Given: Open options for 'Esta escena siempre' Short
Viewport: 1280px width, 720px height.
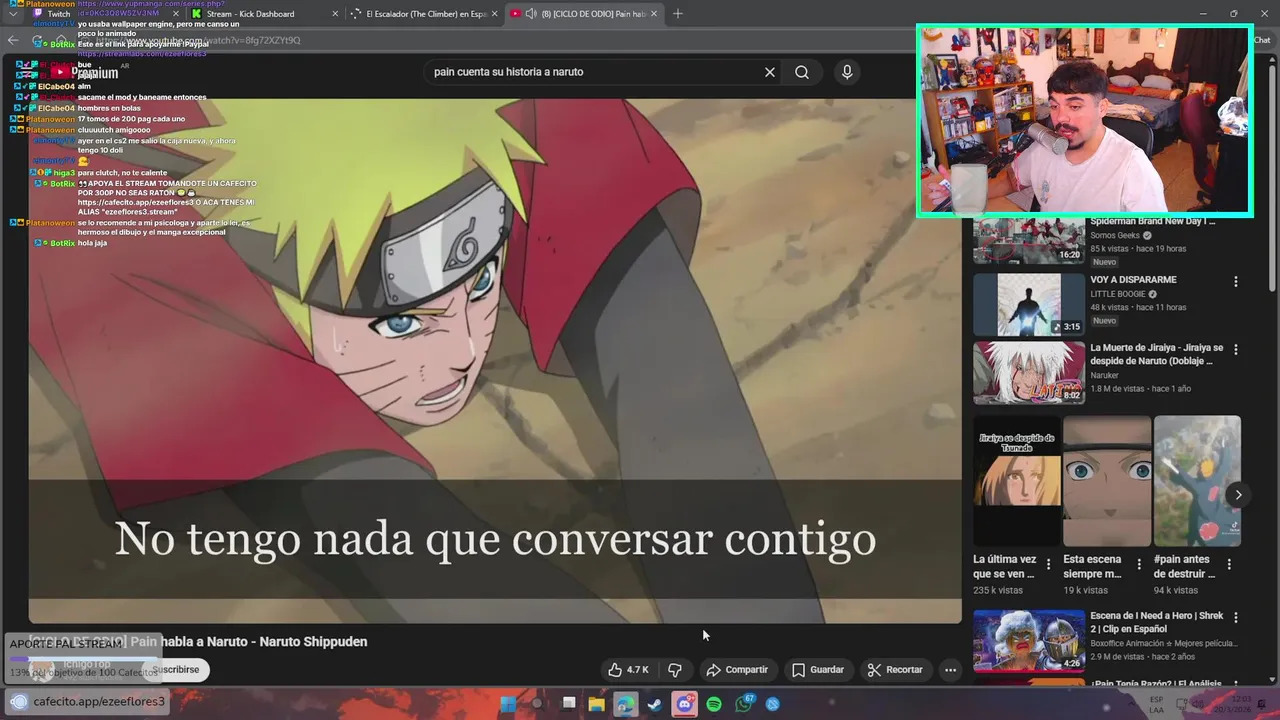Looking at the screenshot, I should coord(1139,565).
